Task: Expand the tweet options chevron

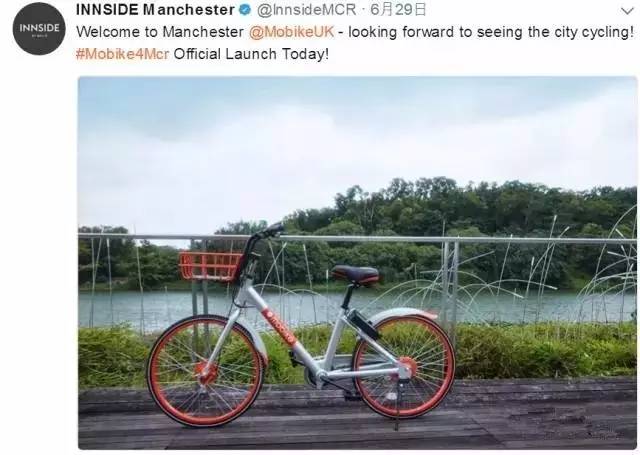Action: click(627, 11)
